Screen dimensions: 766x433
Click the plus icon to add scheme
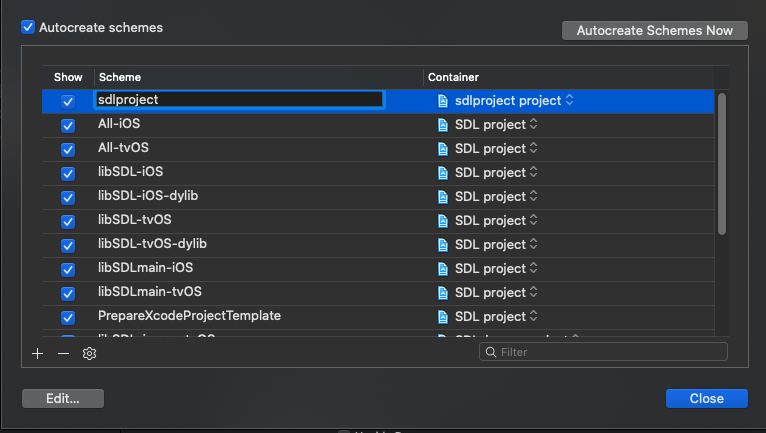coord(38,353)
